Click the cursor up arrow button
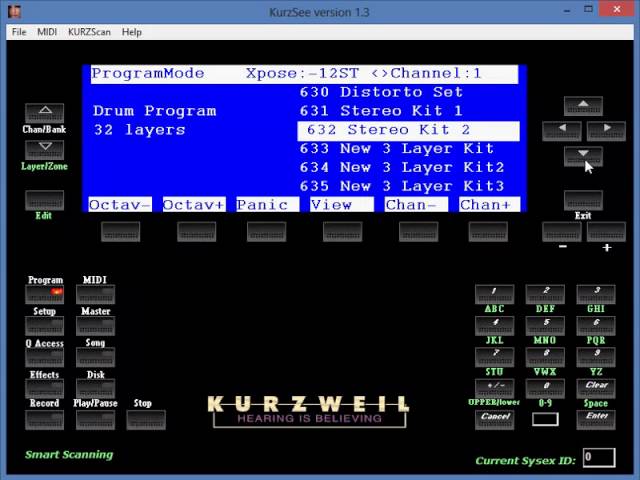This screenshot has width=640, height=480. pos(583,106)
